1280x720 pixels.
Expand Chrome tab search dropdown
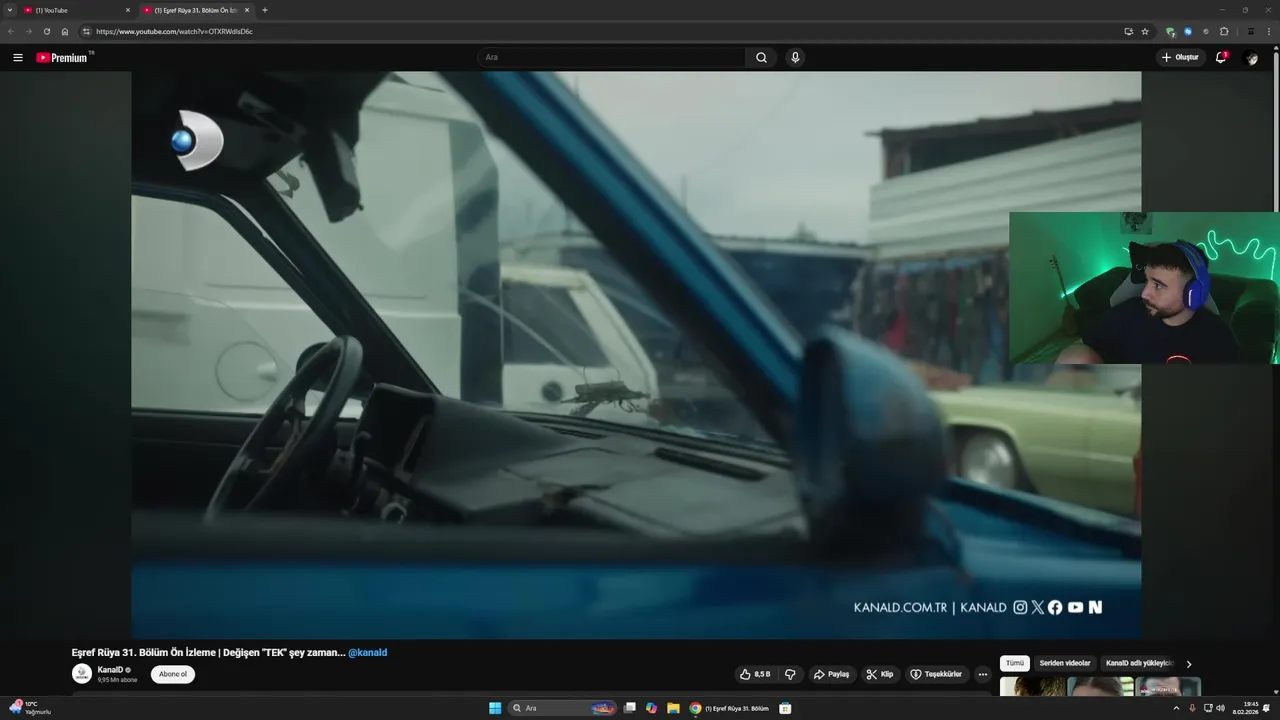[10, 10]
